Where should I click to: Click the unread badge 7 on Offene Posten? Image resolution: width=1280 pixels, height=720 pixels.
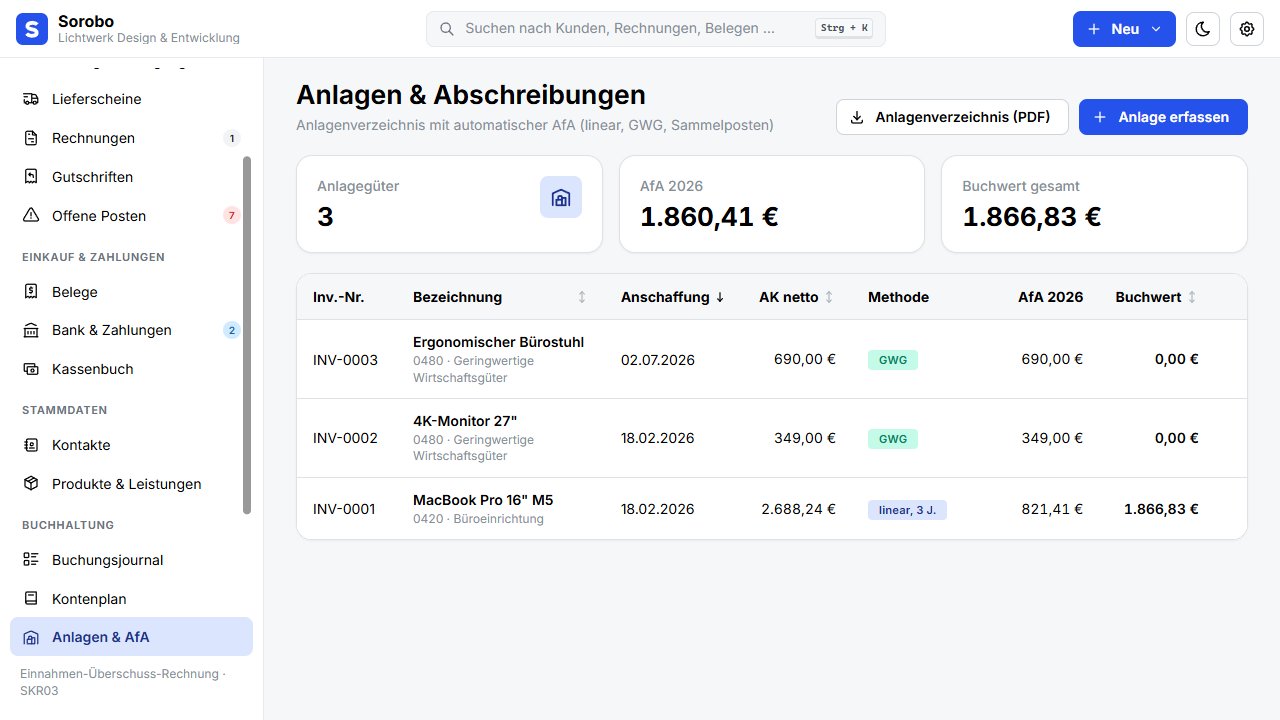tap(232, 216)
